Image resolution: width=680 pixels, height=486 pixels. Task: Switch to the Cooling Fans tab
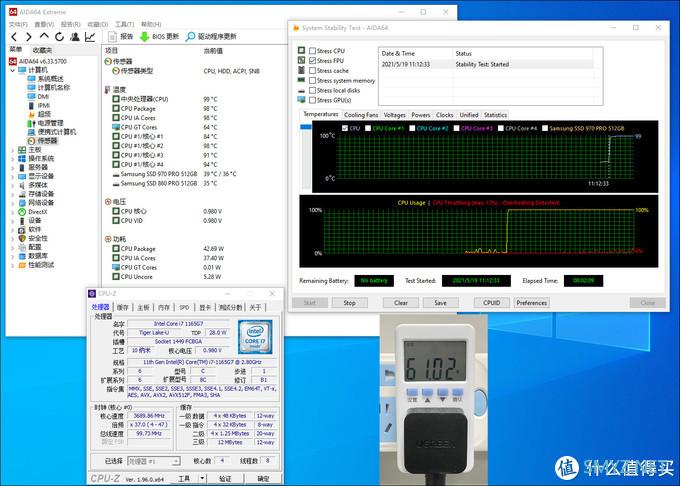point(361,115)
